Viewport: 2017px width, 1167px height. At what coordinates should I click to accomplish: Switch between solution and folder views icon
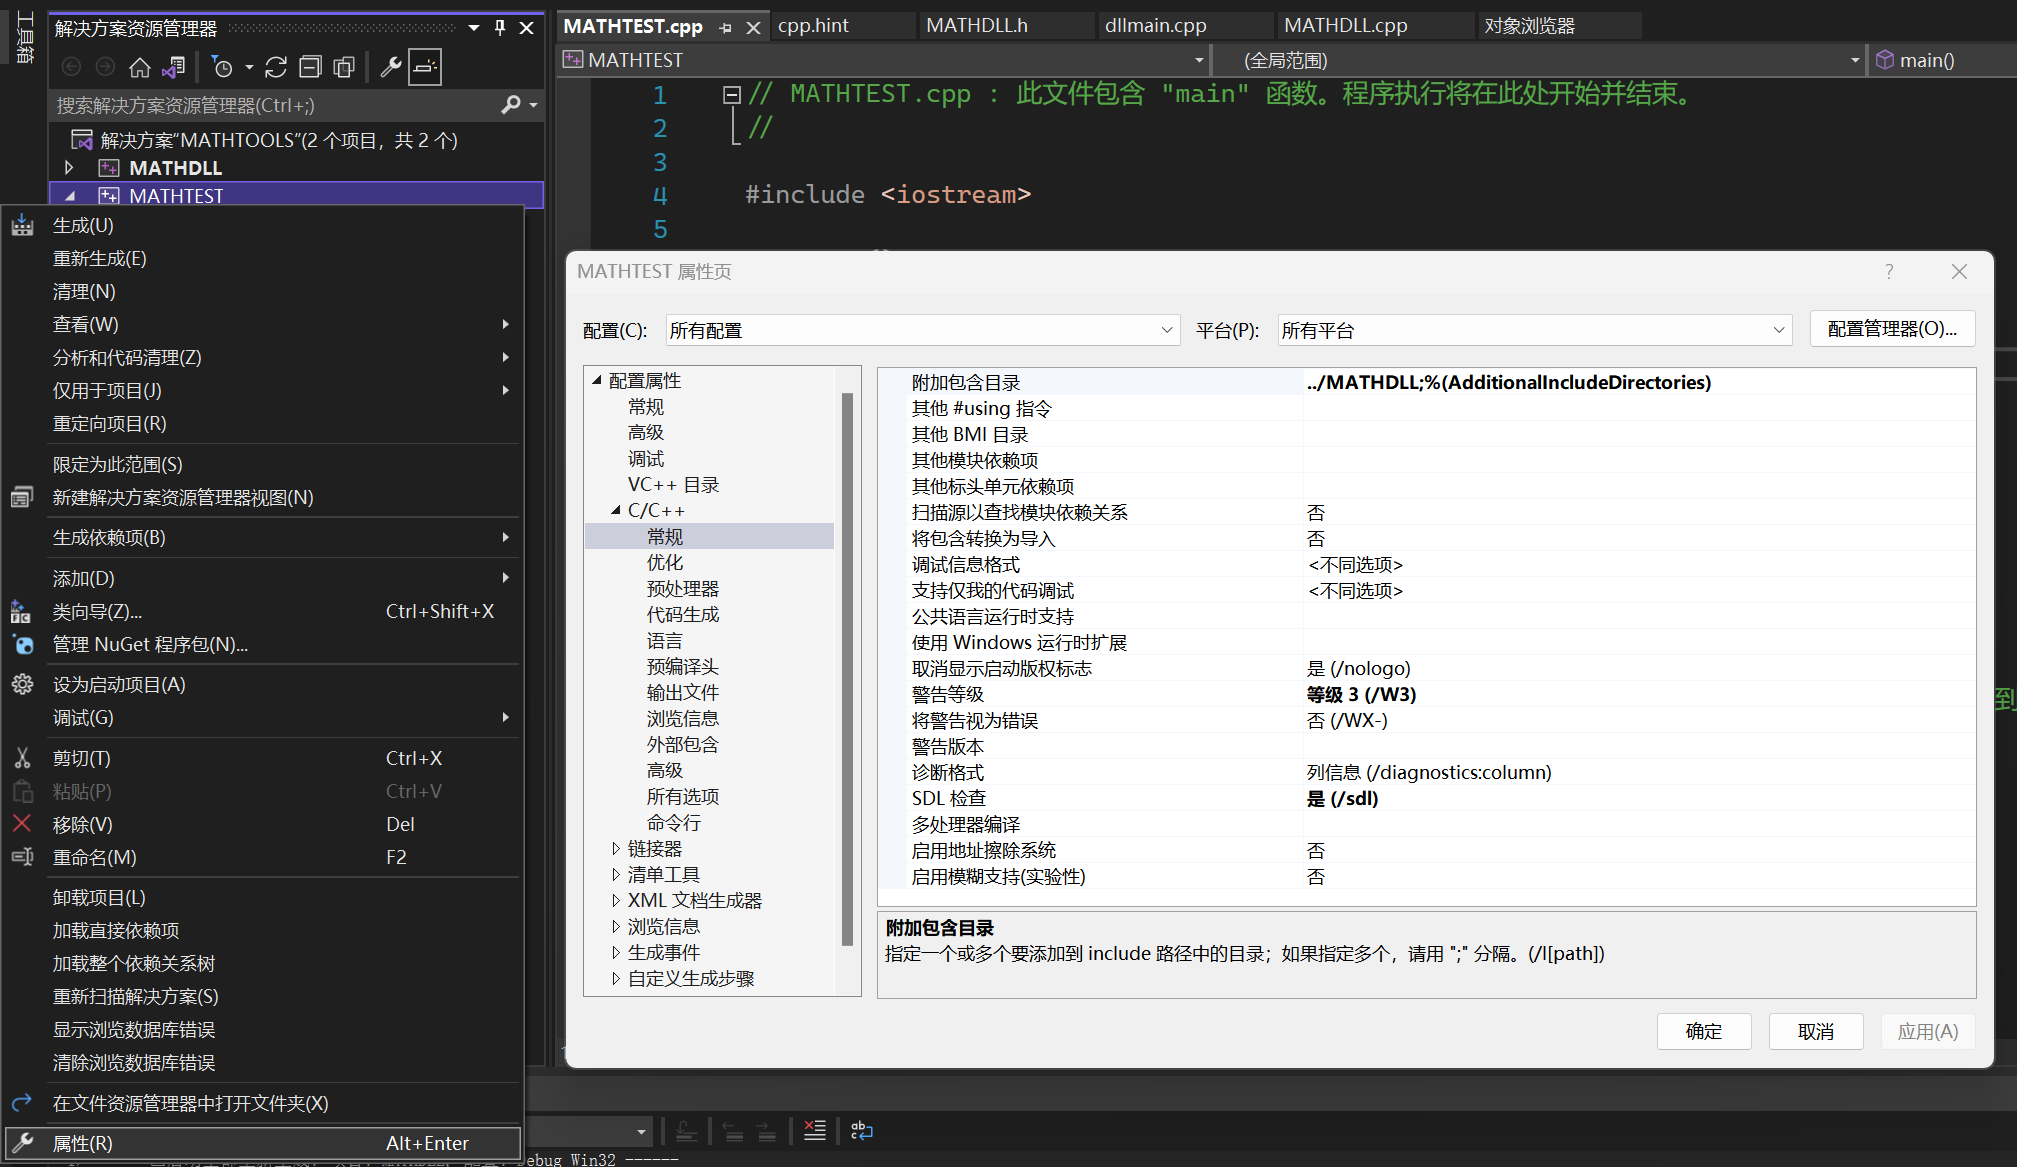click(174, 67)
